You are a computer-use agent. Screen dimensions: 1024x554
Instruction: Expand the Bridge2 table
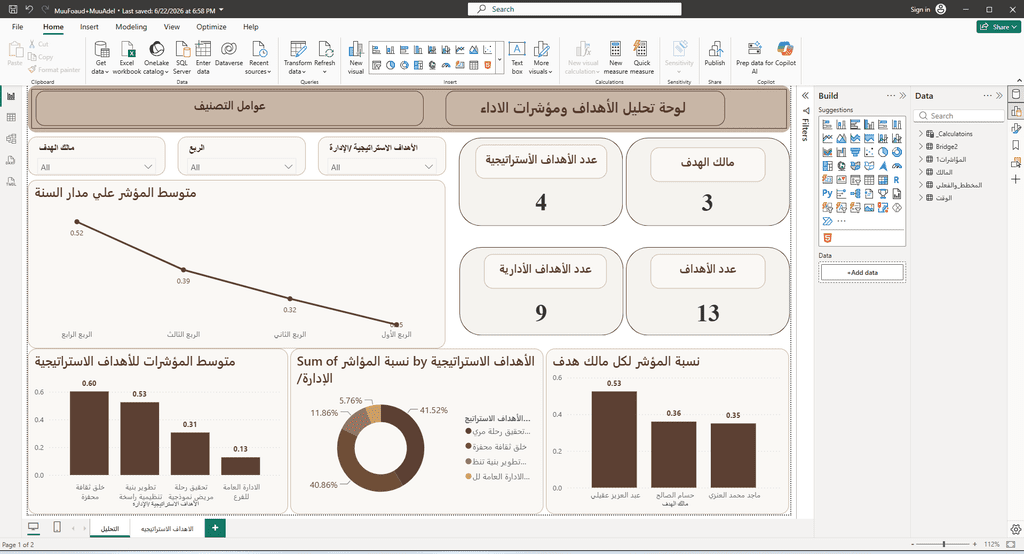[x=921, y=146]
